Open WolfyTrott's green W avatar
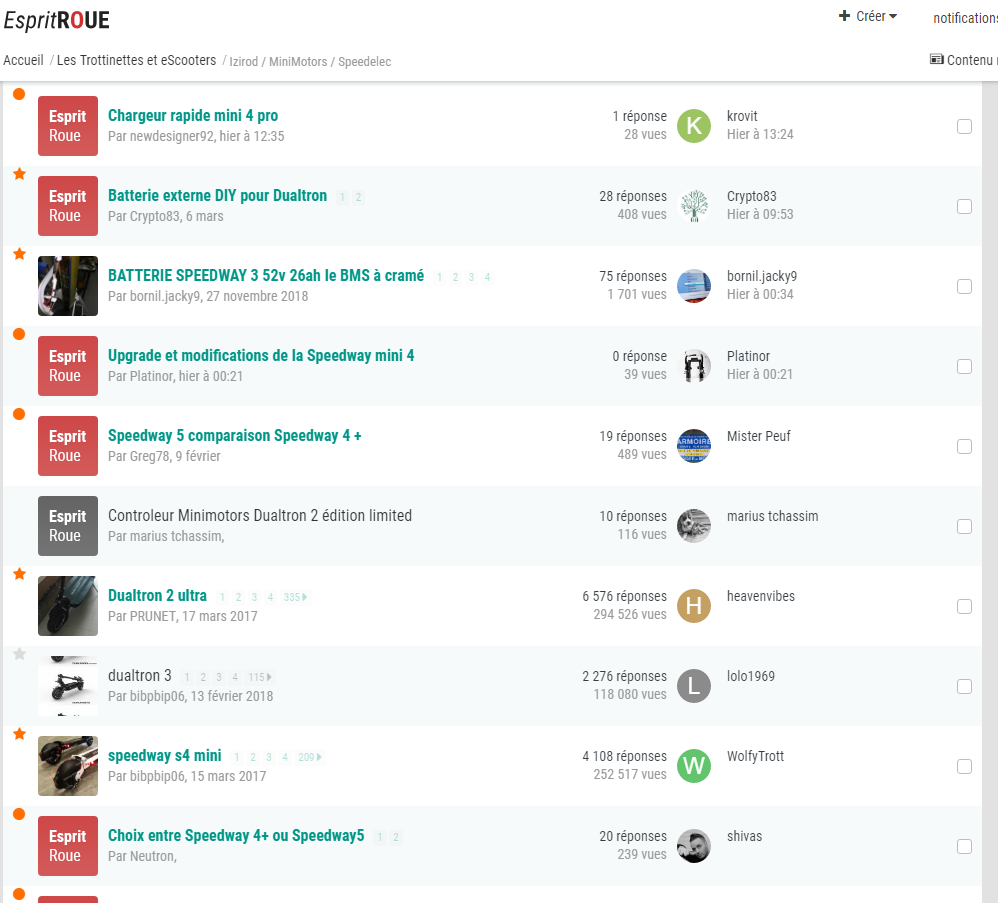The height and width of the screenshot is (903, 998). (x=694, y=766)
